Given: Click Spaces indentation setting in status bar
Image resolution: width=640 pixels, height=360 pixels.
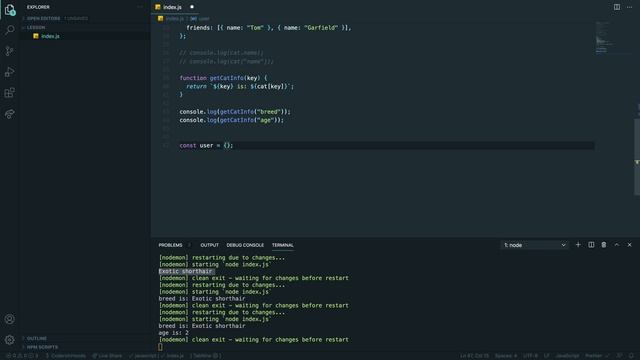Looking at the screenshot, I should pos(506,356).
